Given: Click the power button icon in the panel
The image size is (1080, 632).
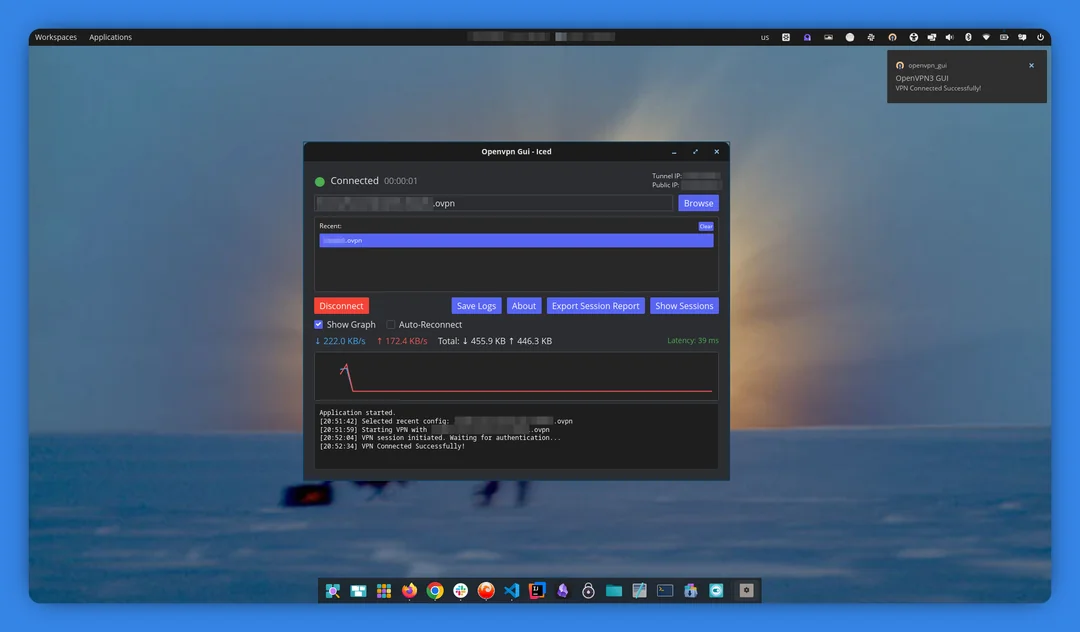Looking at the screenshot, I should pos(1040,37).
